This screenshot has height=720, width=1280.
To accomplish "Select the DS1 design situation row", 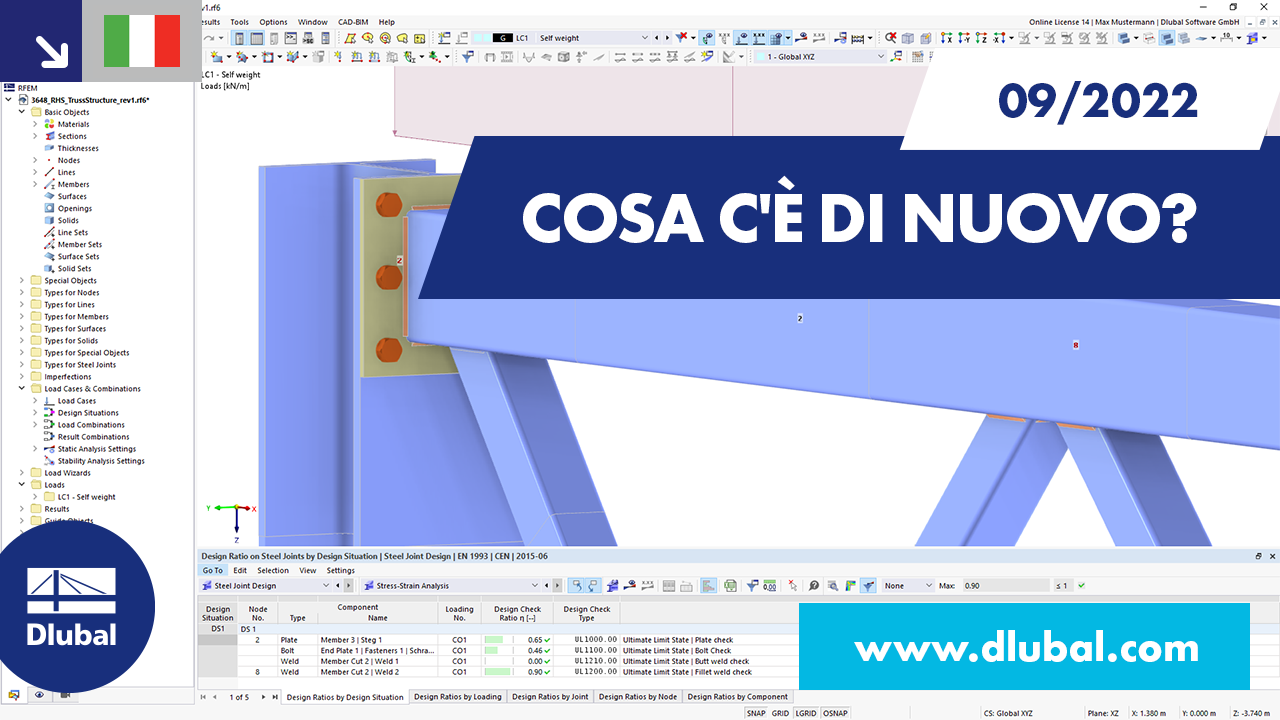I will point(217,629).
